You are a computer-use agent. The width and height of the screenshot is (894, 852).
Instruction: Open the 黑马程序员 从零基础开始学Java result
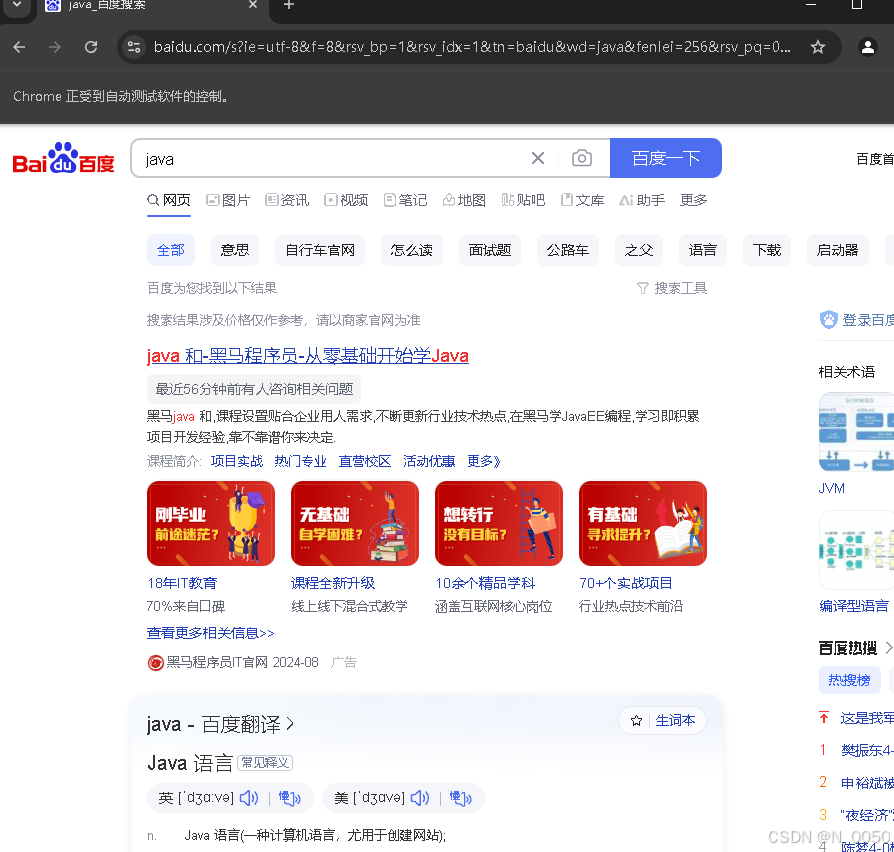point(308,355)
